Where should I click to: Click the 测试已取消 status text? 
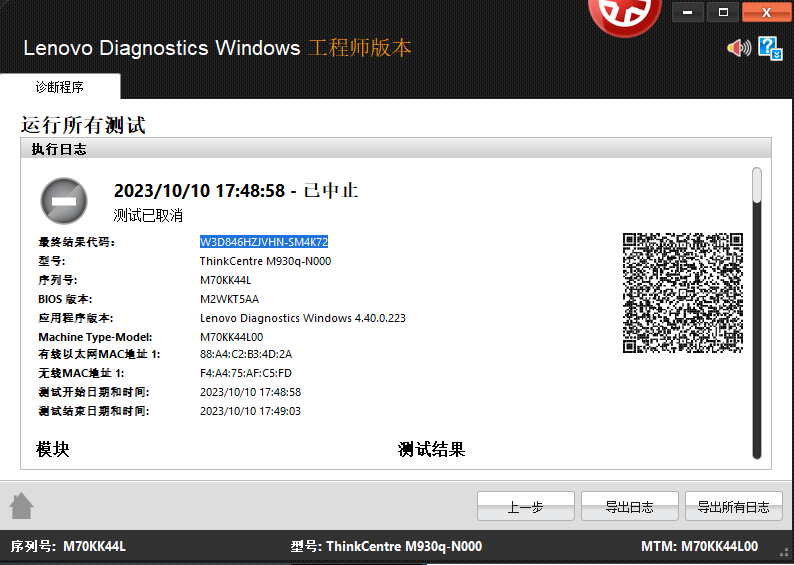tap(148, 215)
